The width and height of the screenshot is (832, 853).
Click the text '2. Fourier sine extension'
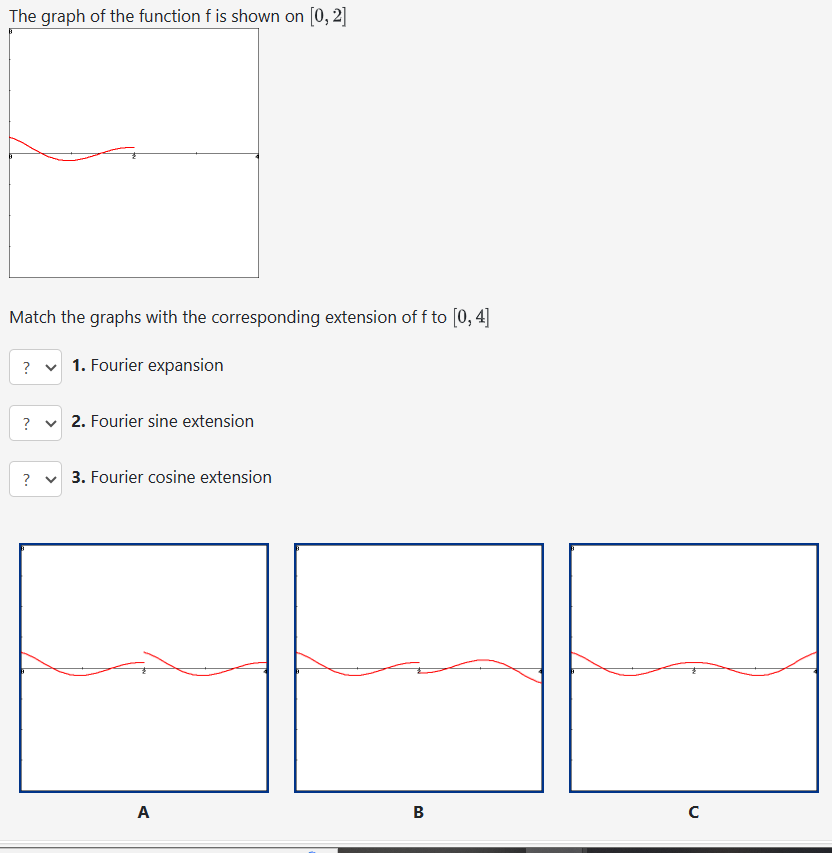162,422
